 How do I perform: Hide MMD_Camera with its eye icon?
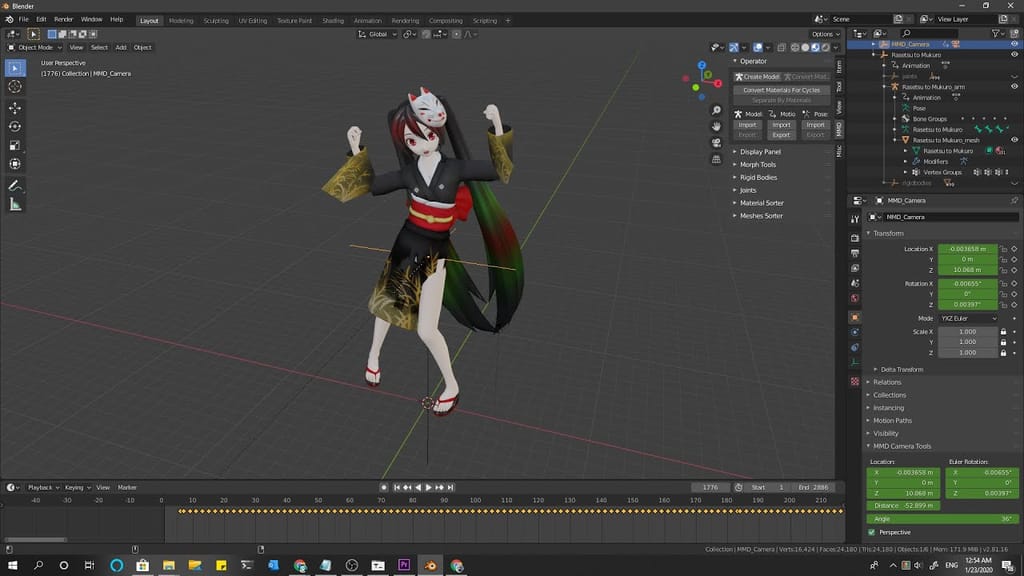[1013, 43]
